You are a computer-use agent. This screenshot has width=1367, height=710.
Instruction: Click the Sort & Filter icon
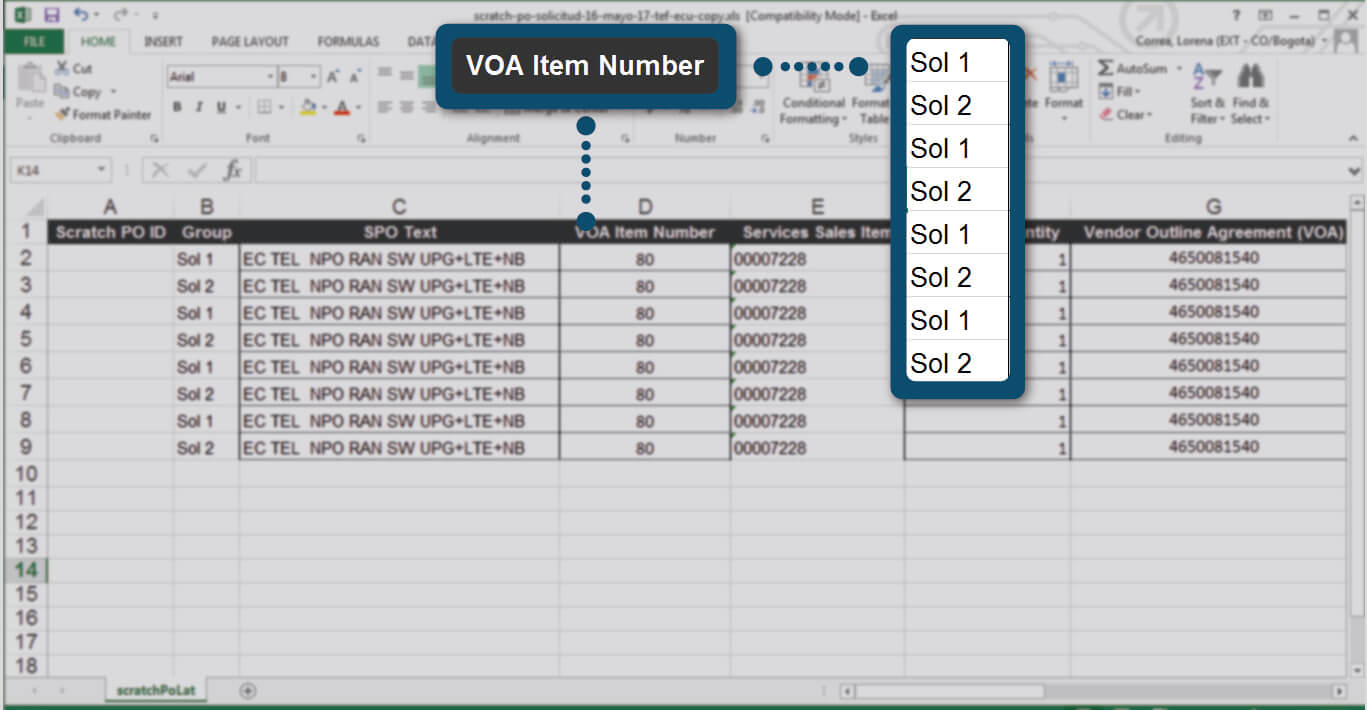point(1207,77)
